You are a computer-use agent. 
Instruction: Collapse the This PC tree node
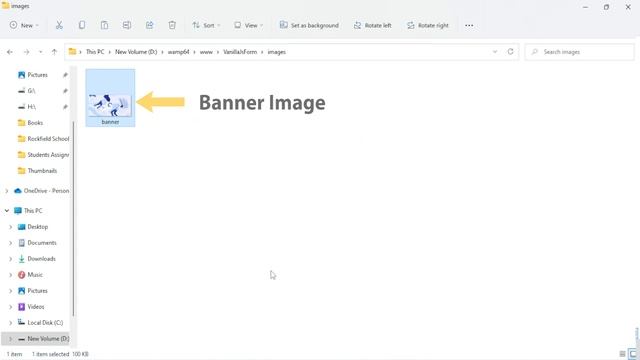pos(7,211)
